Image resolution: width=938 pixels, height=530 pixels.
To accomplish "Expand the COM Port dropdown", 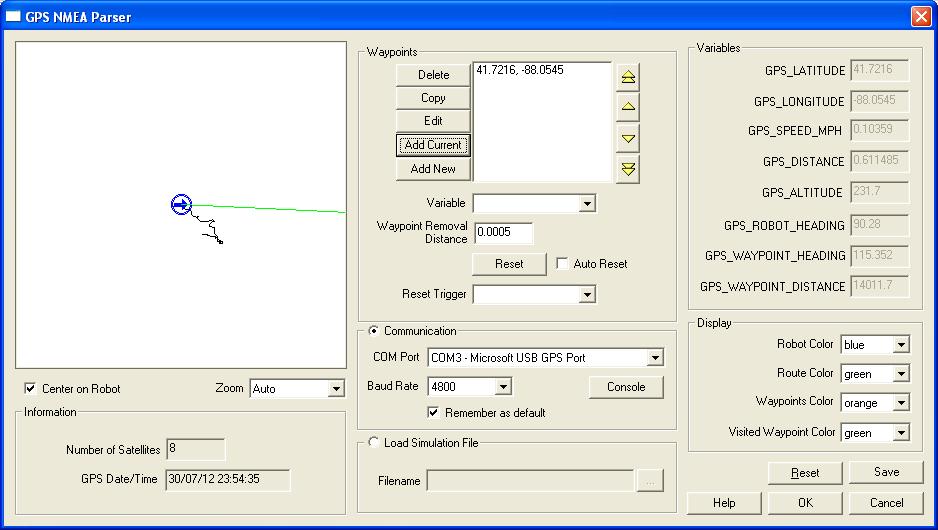I will coord(655,358).
